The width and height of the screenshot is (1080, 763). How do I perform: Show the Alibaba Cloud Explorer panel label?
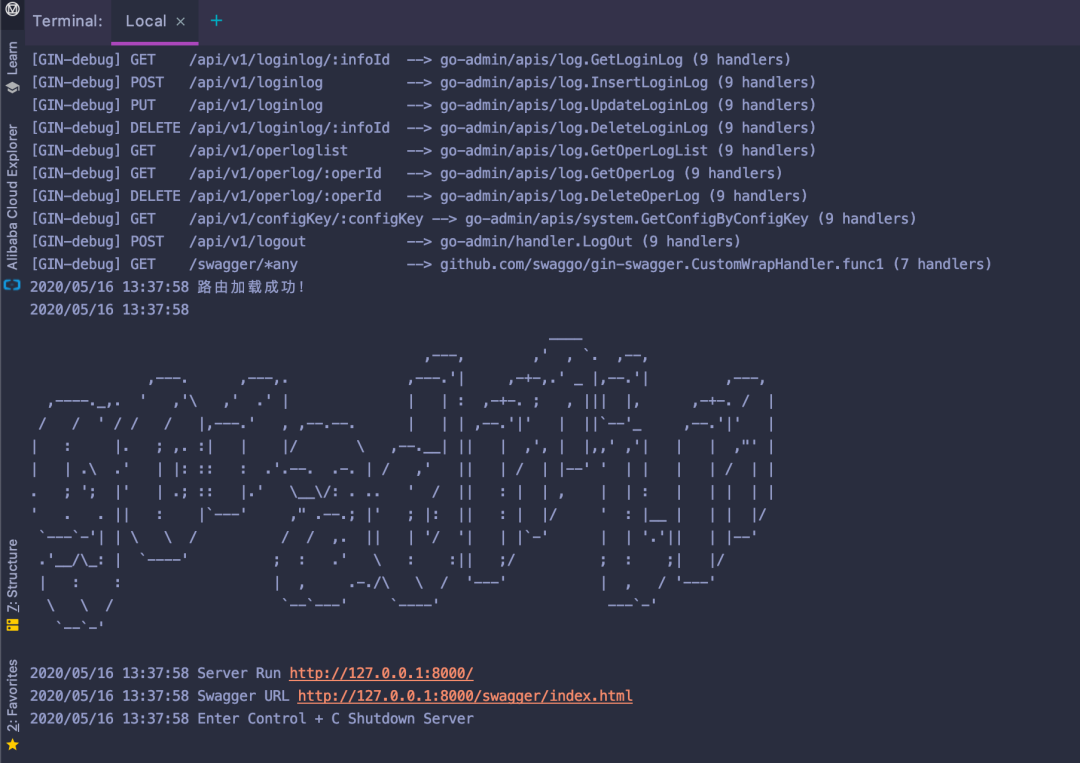pos(12,196)
